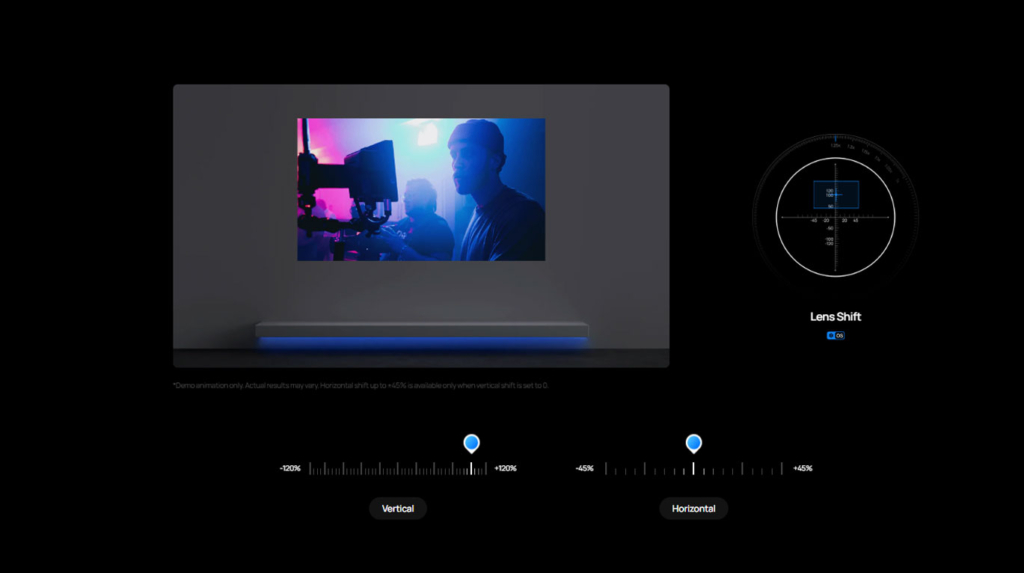The width and height of the screenshot is (1024, 573).
Task: Click the -120% vertical minimum label
Action: [290, 468]
